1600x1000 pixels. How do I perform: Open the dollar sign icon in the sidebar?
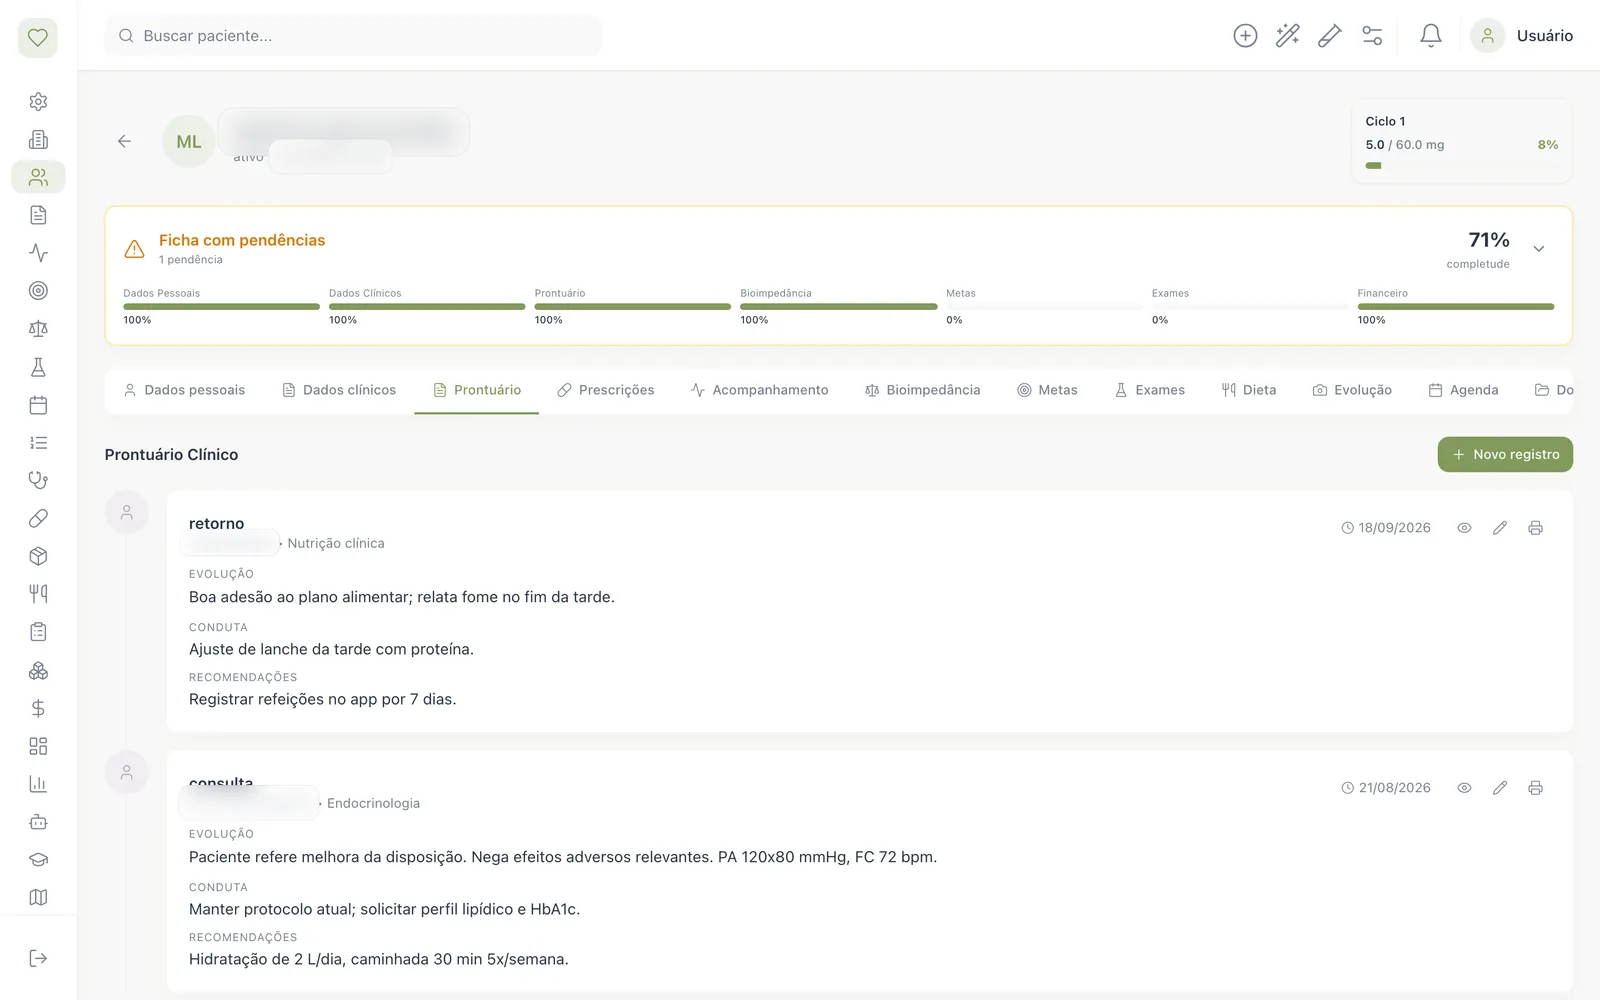[x=38, y=708]
